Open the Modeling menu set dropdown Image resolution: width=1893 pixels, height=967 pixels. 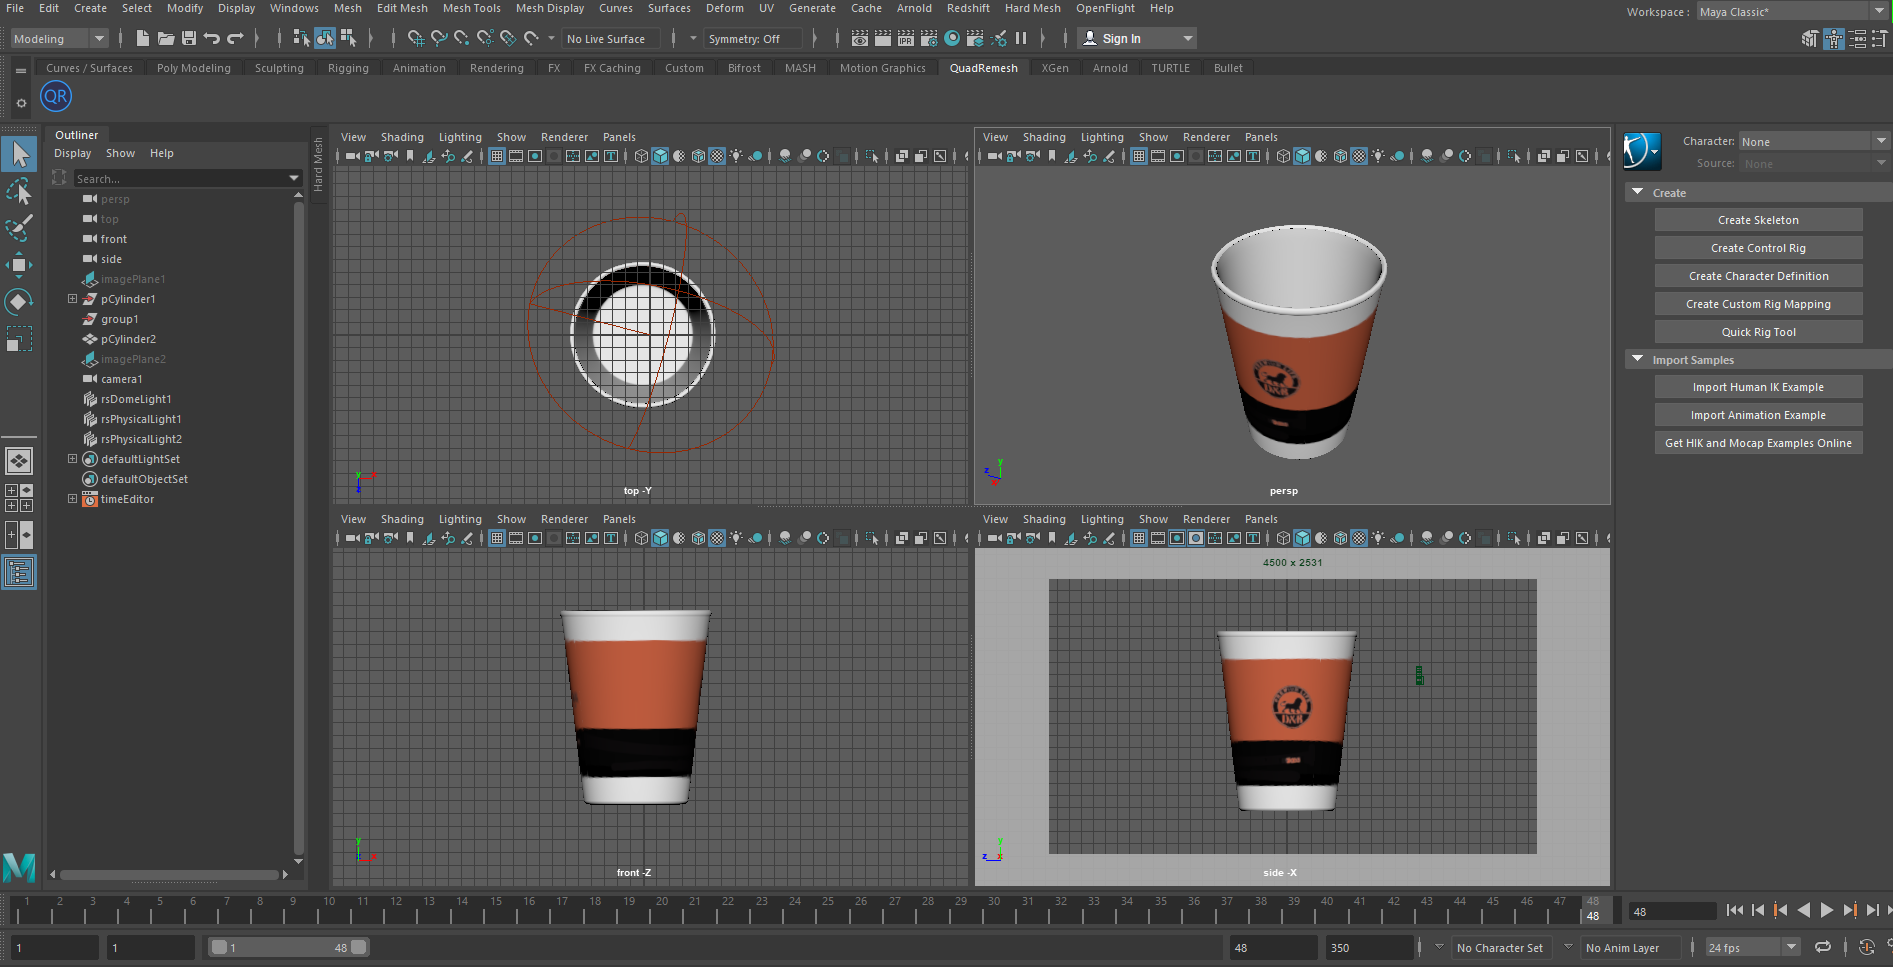tap(59, 38)
